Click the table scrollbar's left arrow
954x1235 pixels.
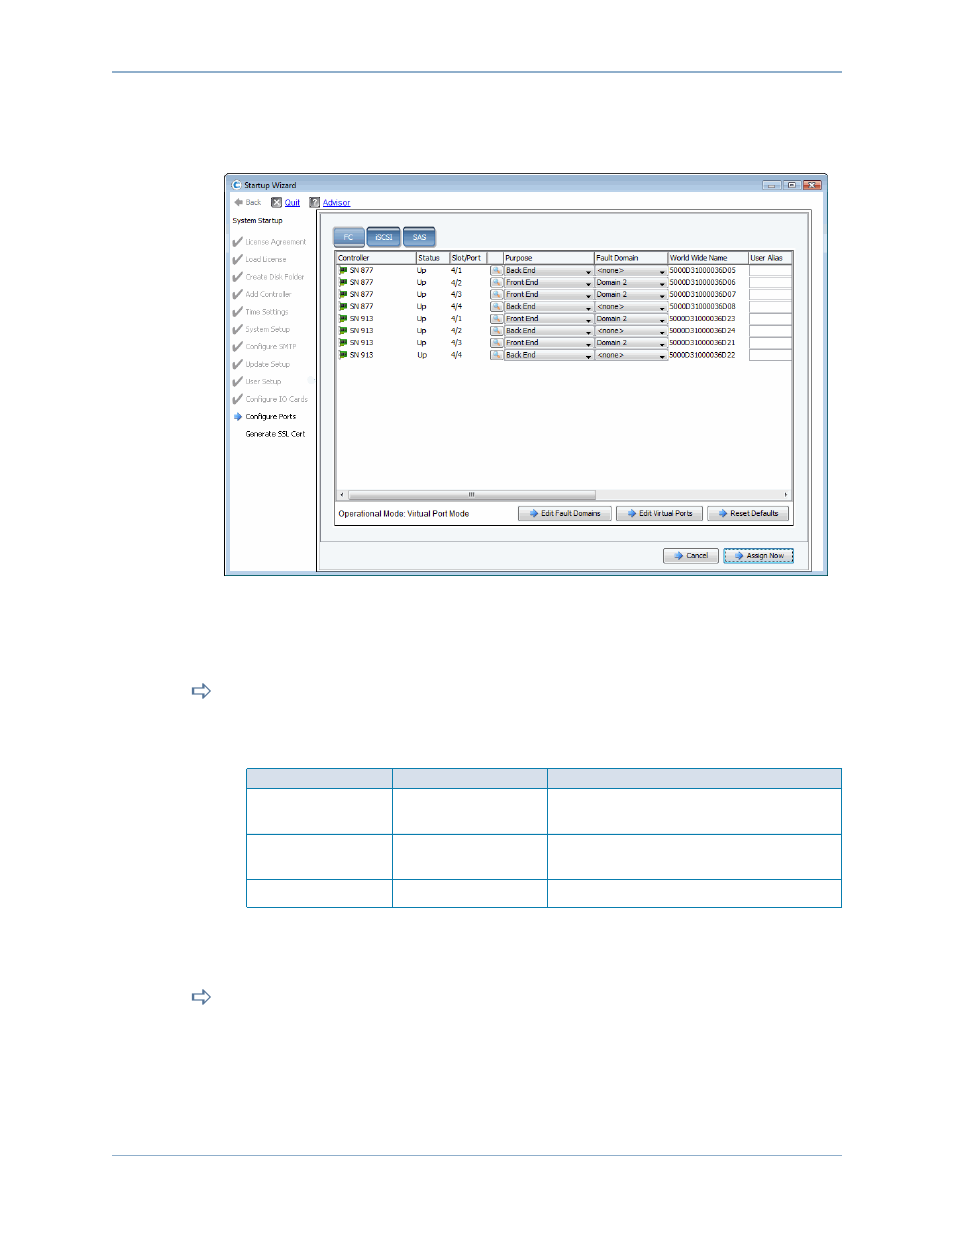click(x=342, y=494)
